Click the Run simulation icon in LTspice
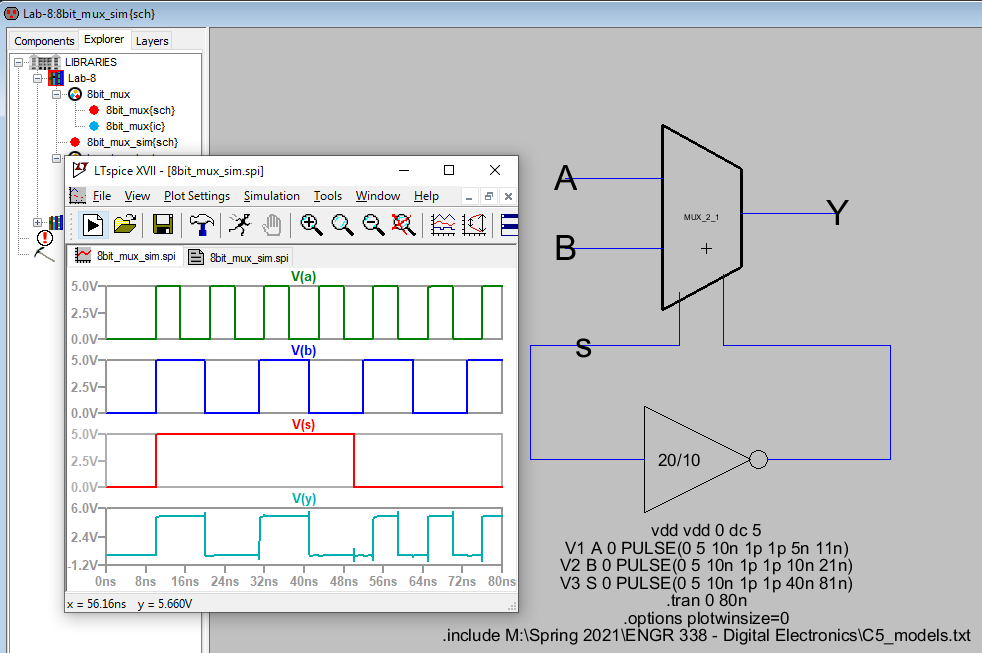 (x=93, y=225)
